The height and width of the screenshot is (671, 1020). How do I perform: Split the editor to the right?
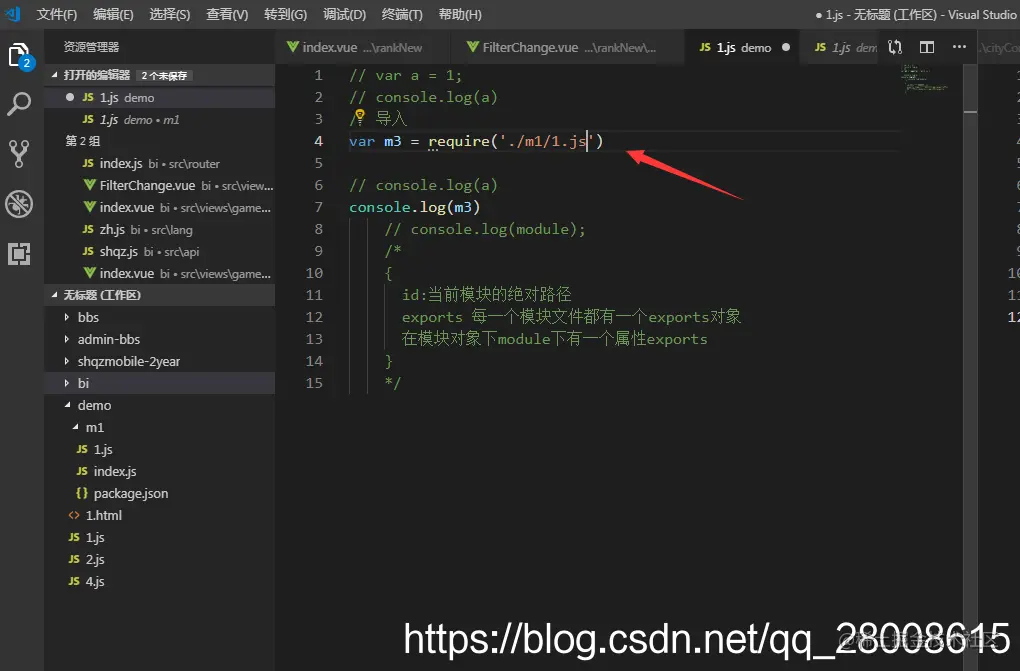pyautogui.click(x=926, y=47)
